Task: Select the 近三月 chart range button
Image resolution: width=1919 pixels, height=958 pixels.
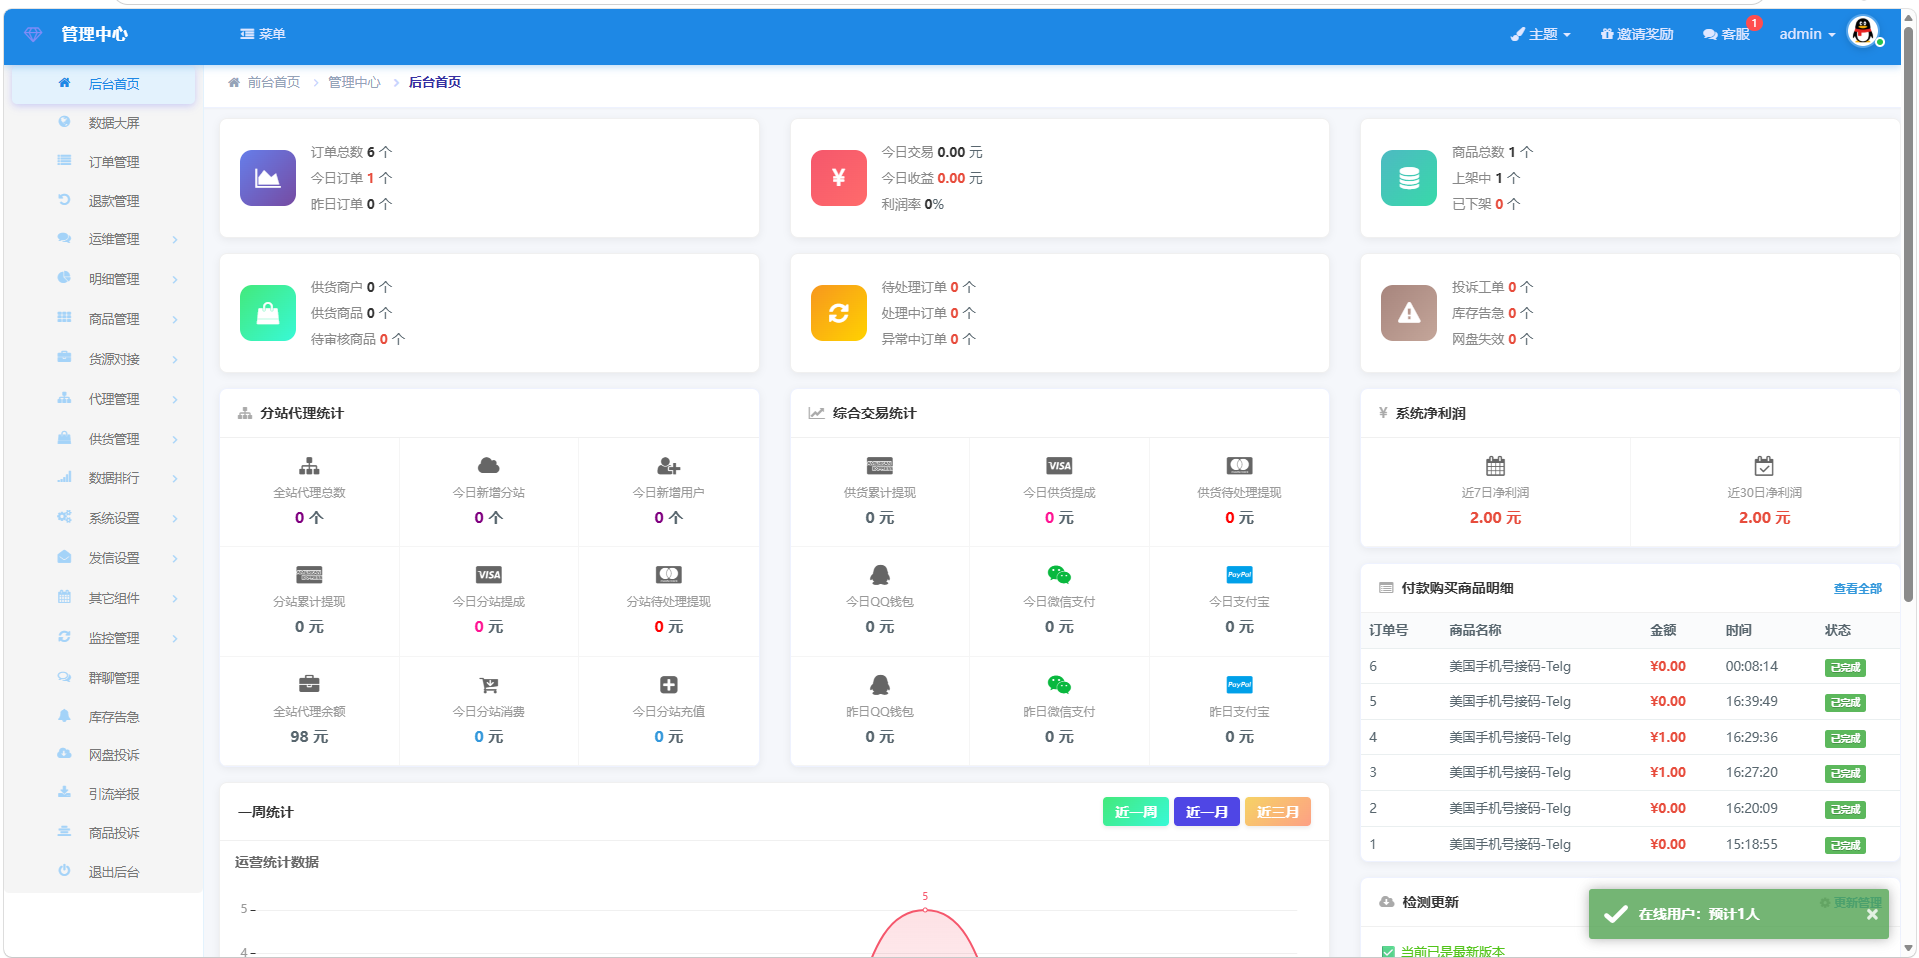Action: pos(1277,812)
